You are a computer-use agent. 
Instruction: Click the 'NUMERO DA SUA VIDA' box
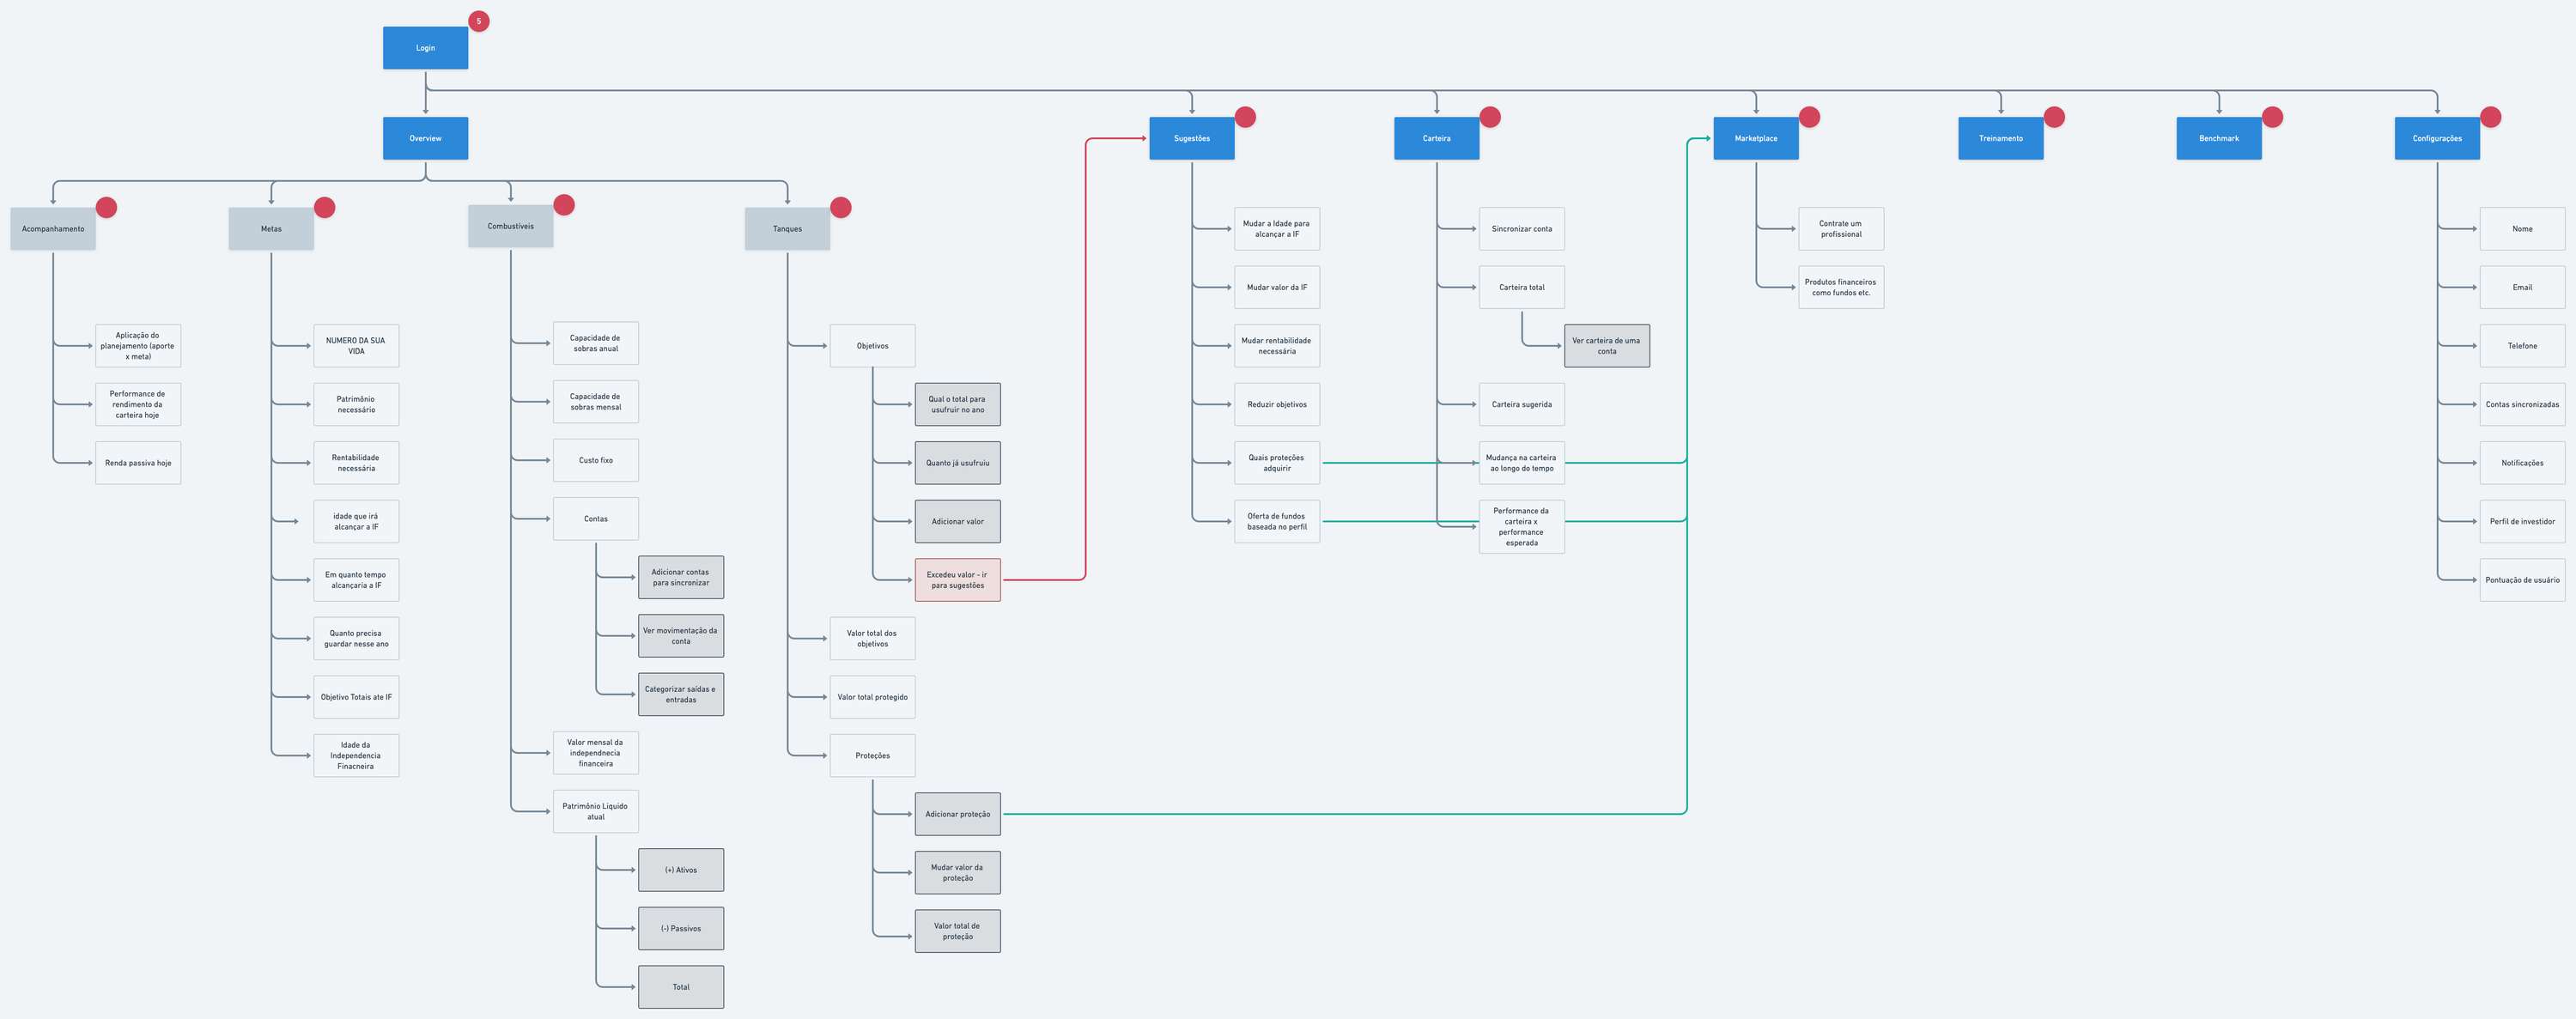(356, 346)
